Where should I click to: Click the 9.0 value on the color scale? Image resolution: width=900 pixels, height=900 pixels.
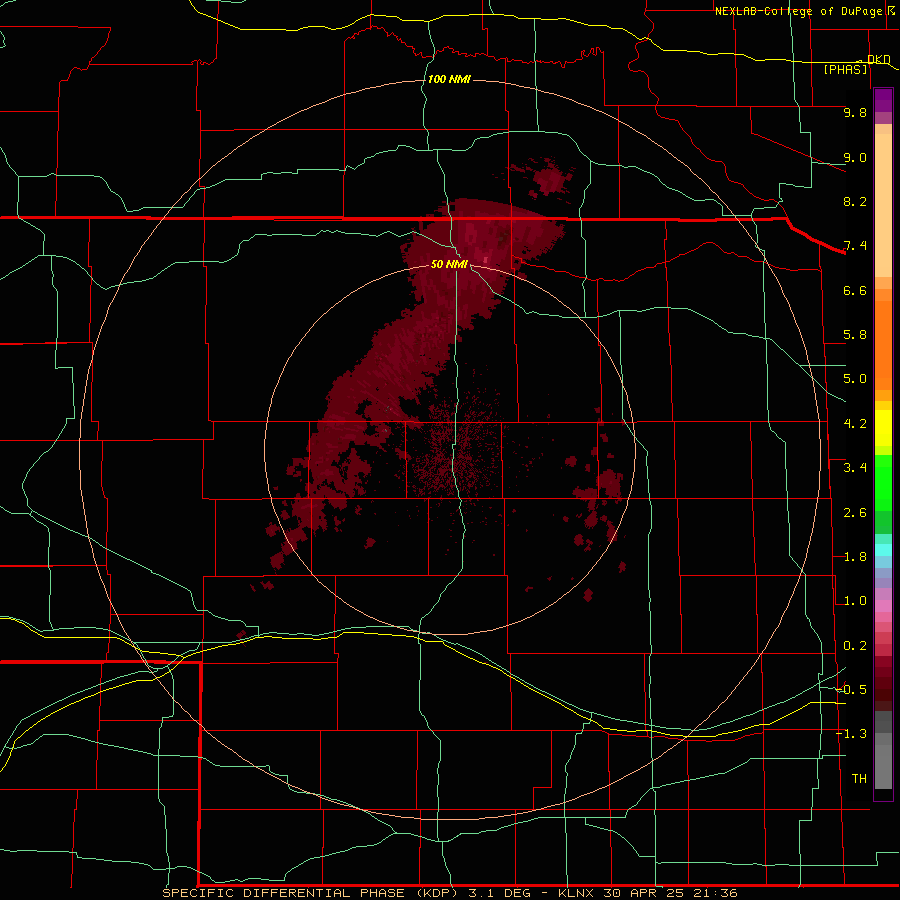855,157
